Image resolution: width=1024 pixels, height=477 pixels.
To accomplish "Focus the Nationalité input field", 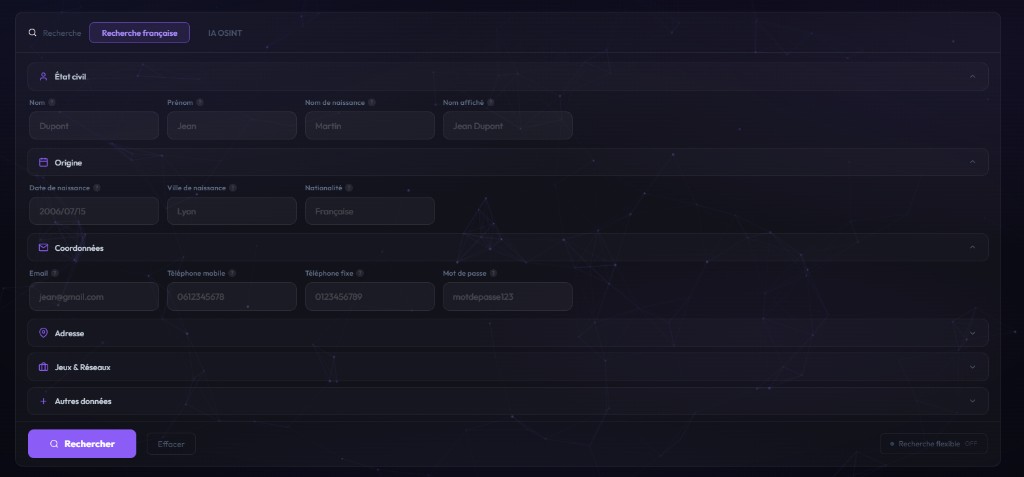I will (370, 211).
